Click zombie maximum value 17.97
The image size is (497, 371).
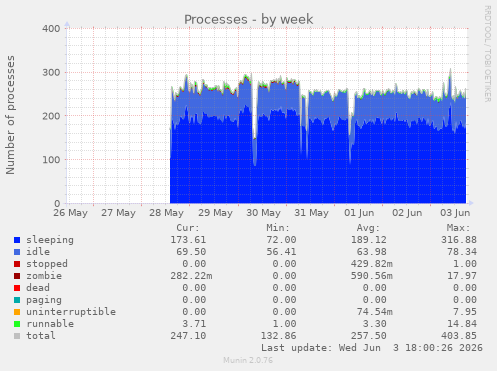click(462, 276)
